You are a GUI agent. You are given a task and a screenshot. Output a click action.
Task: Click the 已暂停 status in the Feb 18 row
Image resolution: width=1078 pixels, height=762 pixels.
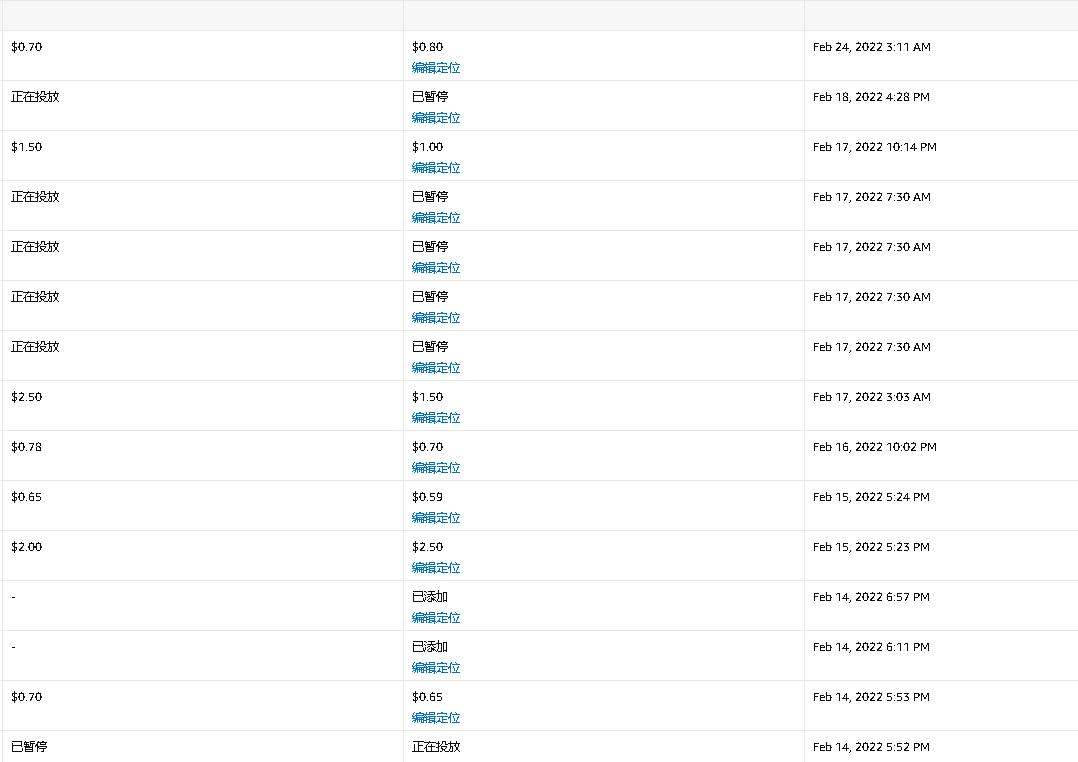point(427,97)
